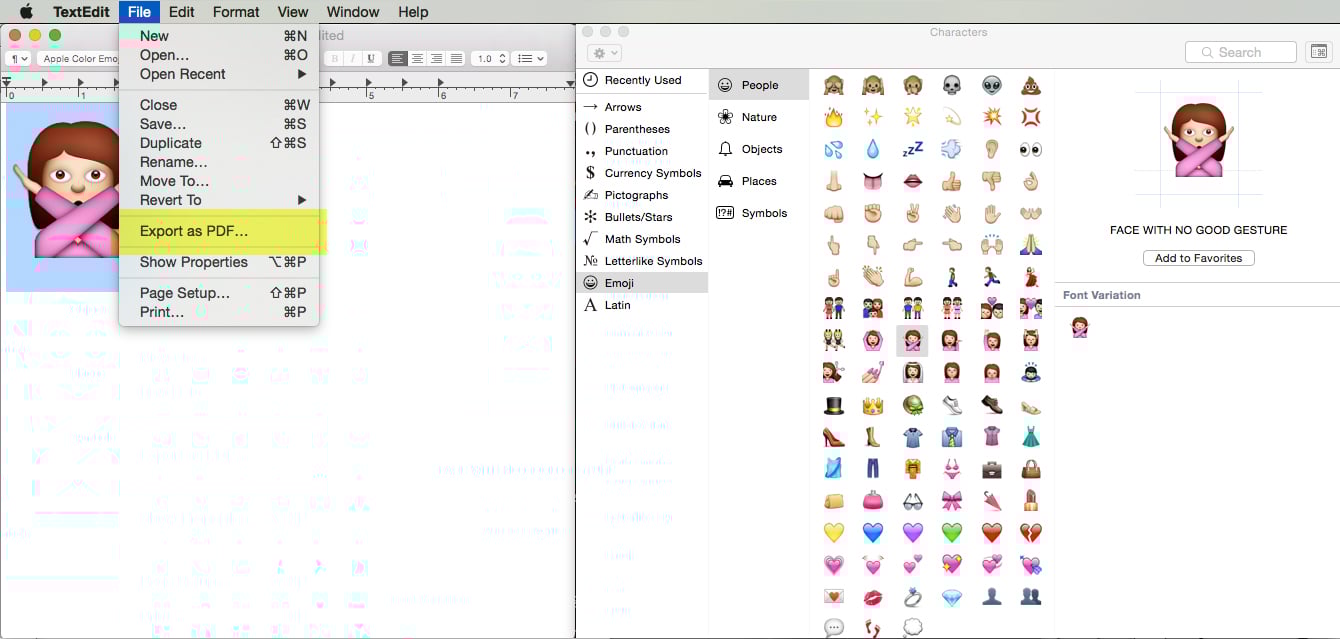Pick the diamond ring emoji
This screenshot has width=1340, height=639.
912,597
